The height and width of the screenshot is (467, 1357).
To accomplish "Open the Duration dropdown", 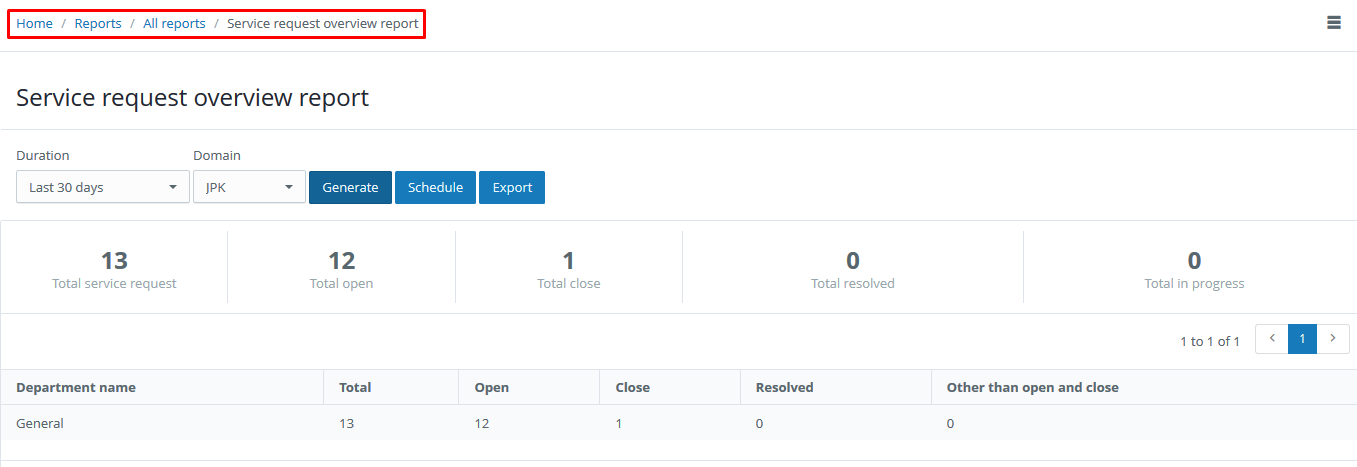I will [x=103, y=187].
